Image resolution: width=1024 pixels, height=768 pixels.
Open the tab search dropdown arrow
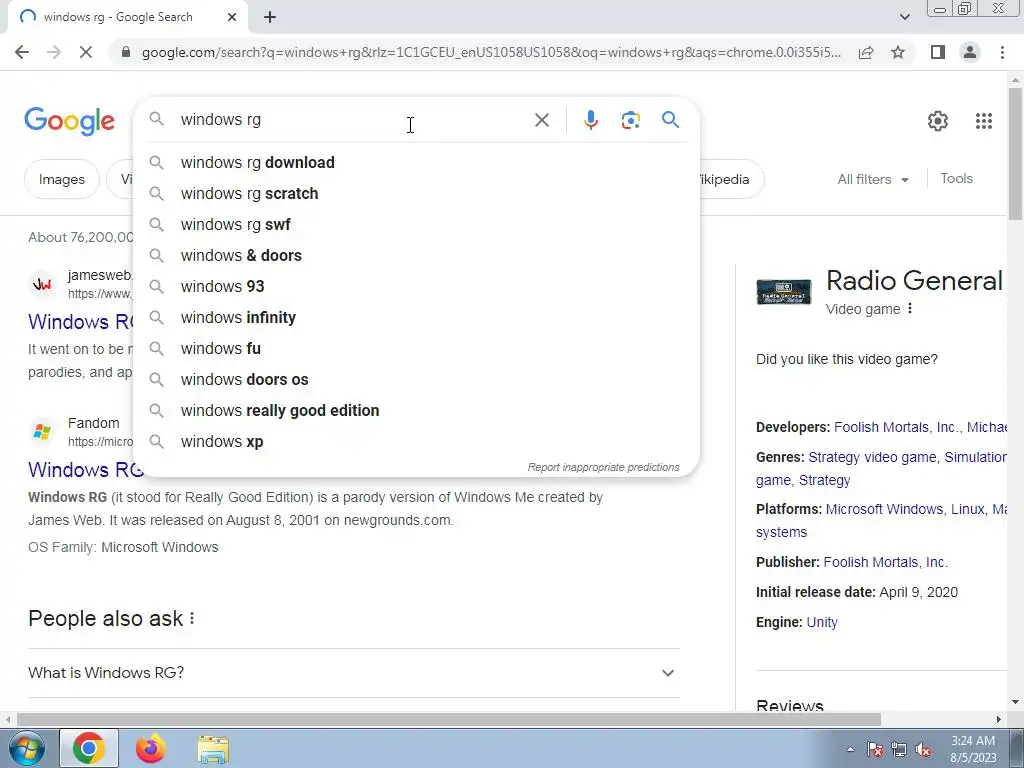(x=904, y=17)
